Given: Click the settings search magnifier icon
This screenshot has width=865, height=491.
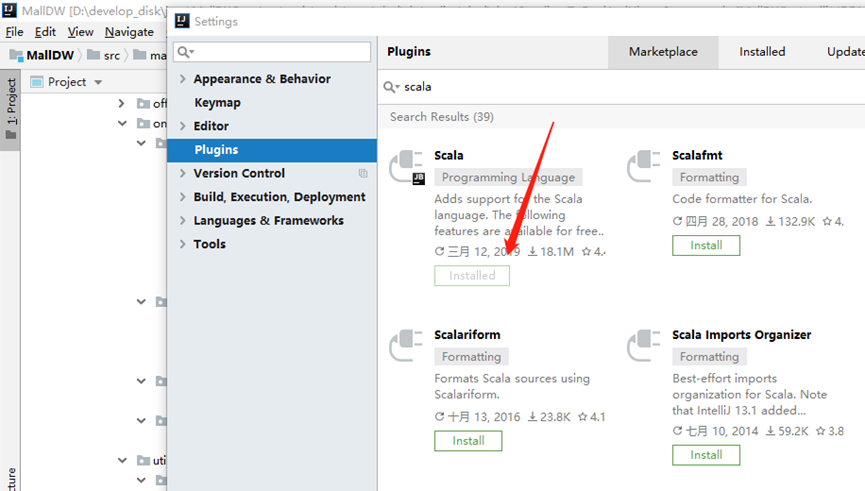Looking at the screenshot, I should coord(185,52).
